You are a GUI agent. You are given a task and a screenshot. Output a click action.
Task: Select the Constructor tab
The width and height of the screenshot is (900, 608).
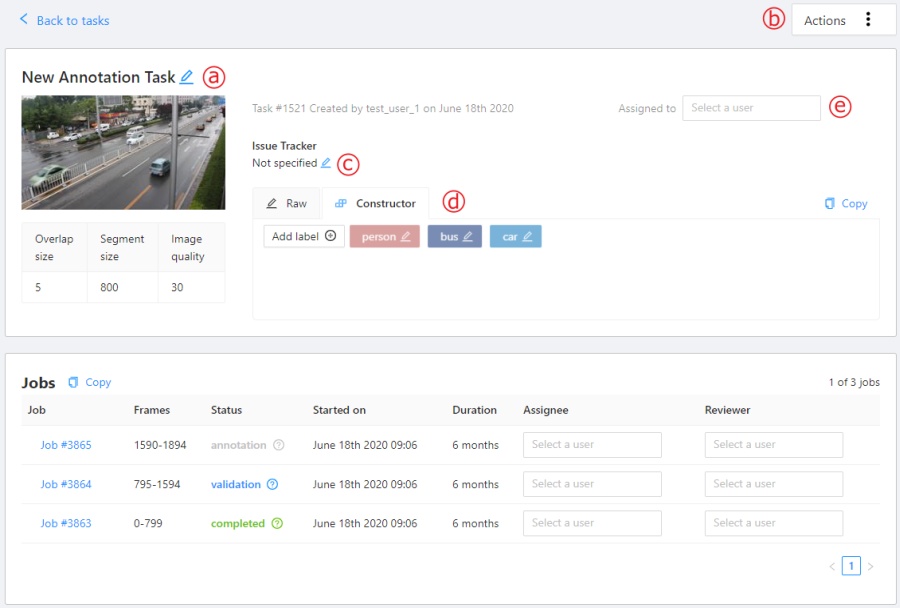(375, 203)
